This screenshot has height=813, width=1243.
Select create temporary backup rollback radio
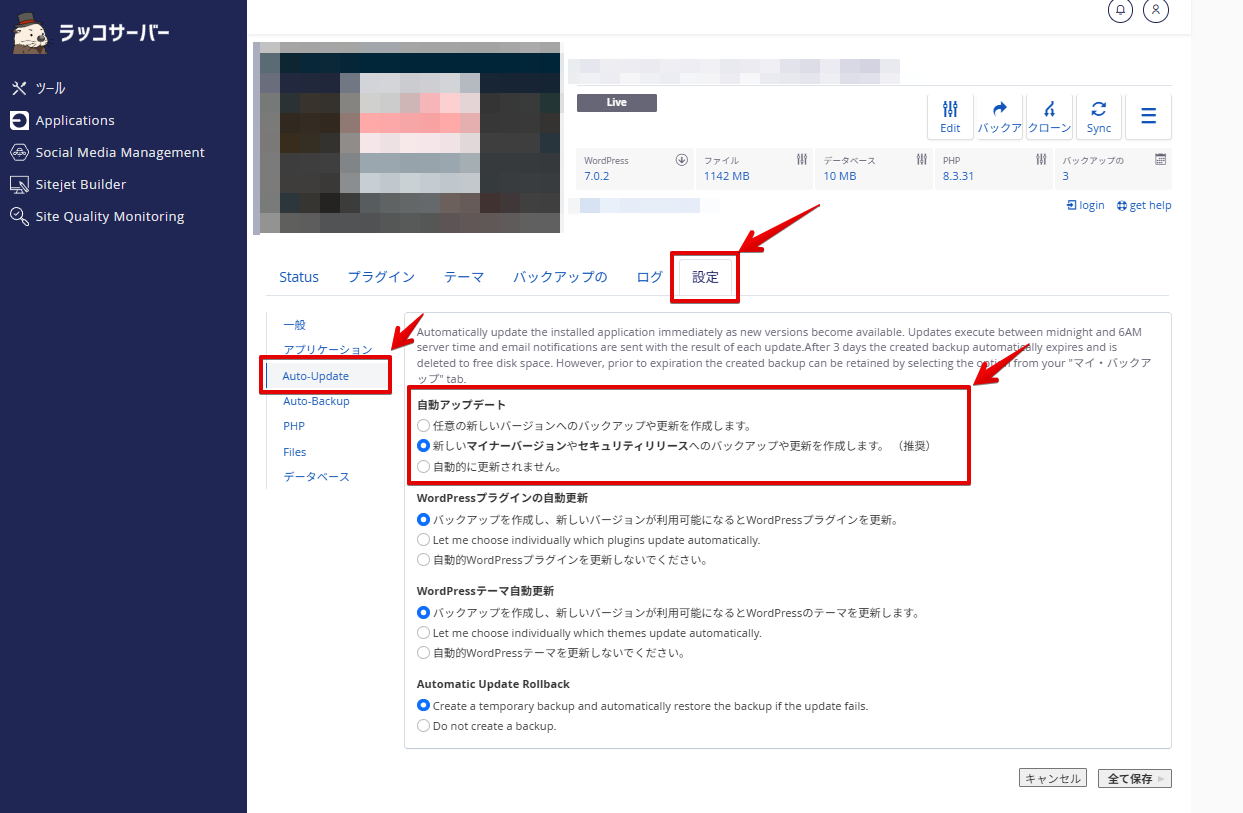424,705
